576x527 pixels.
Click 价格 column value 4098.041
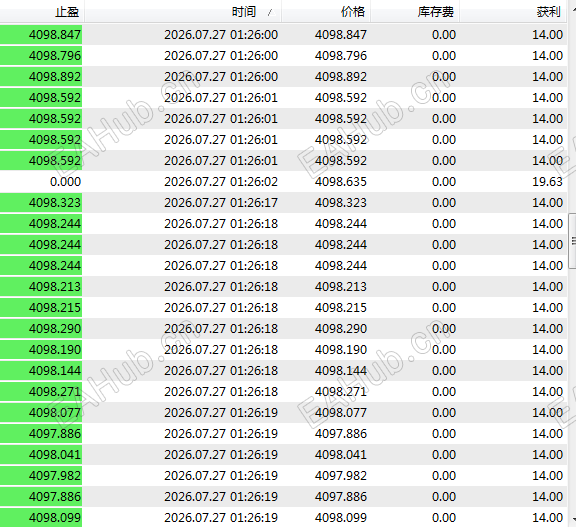pyautogui.click(x=341, y=454)
